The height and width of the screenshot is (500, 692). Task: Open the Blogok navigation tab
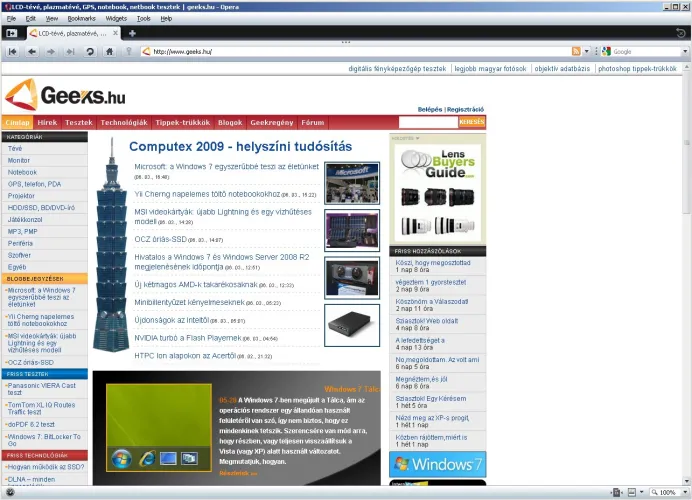(x=230, y=122)
